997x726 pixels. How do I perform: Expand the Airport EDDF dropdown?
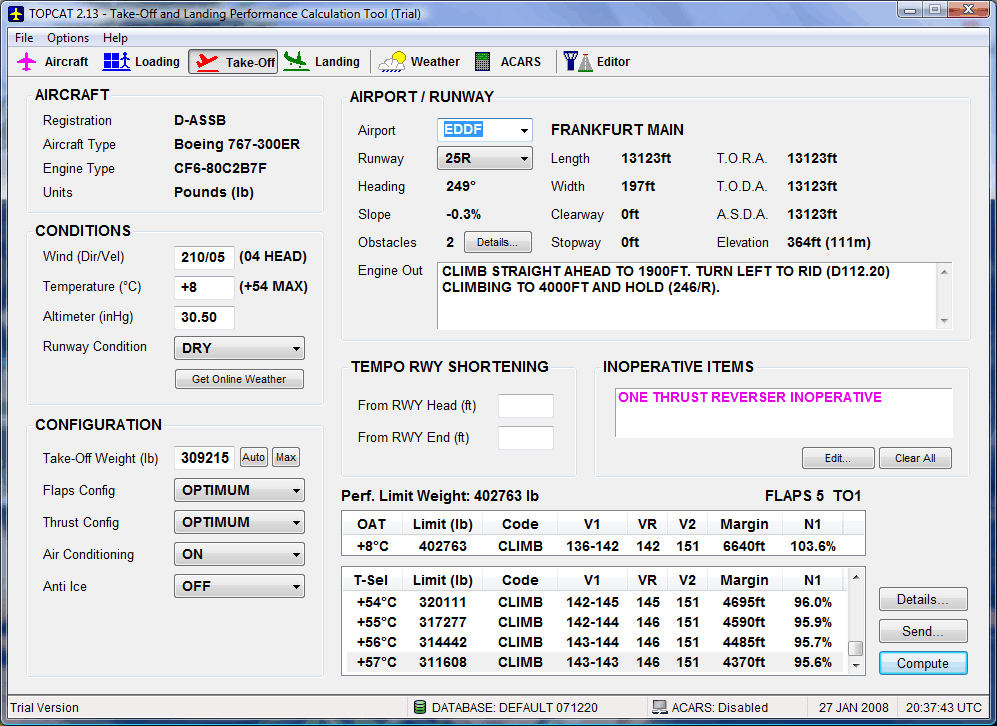click(524, 131)
